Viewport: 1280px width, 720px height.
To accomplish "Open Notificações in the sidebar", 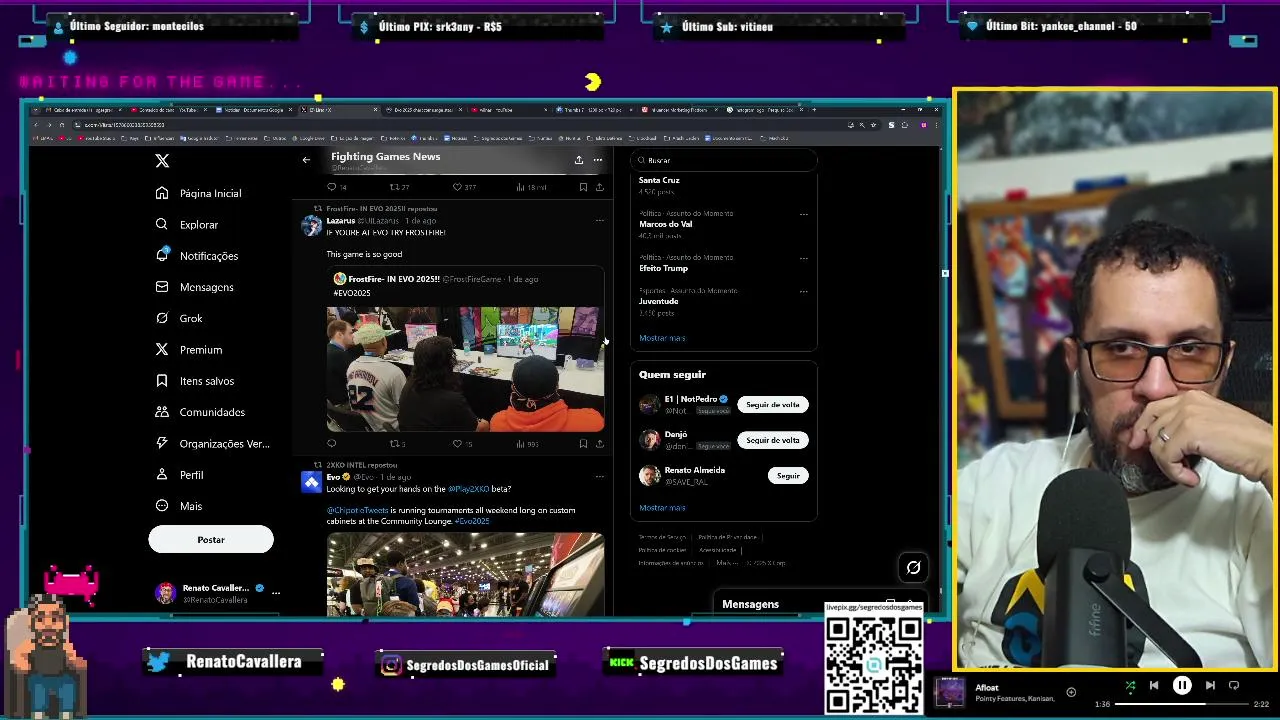I will 197,256.
